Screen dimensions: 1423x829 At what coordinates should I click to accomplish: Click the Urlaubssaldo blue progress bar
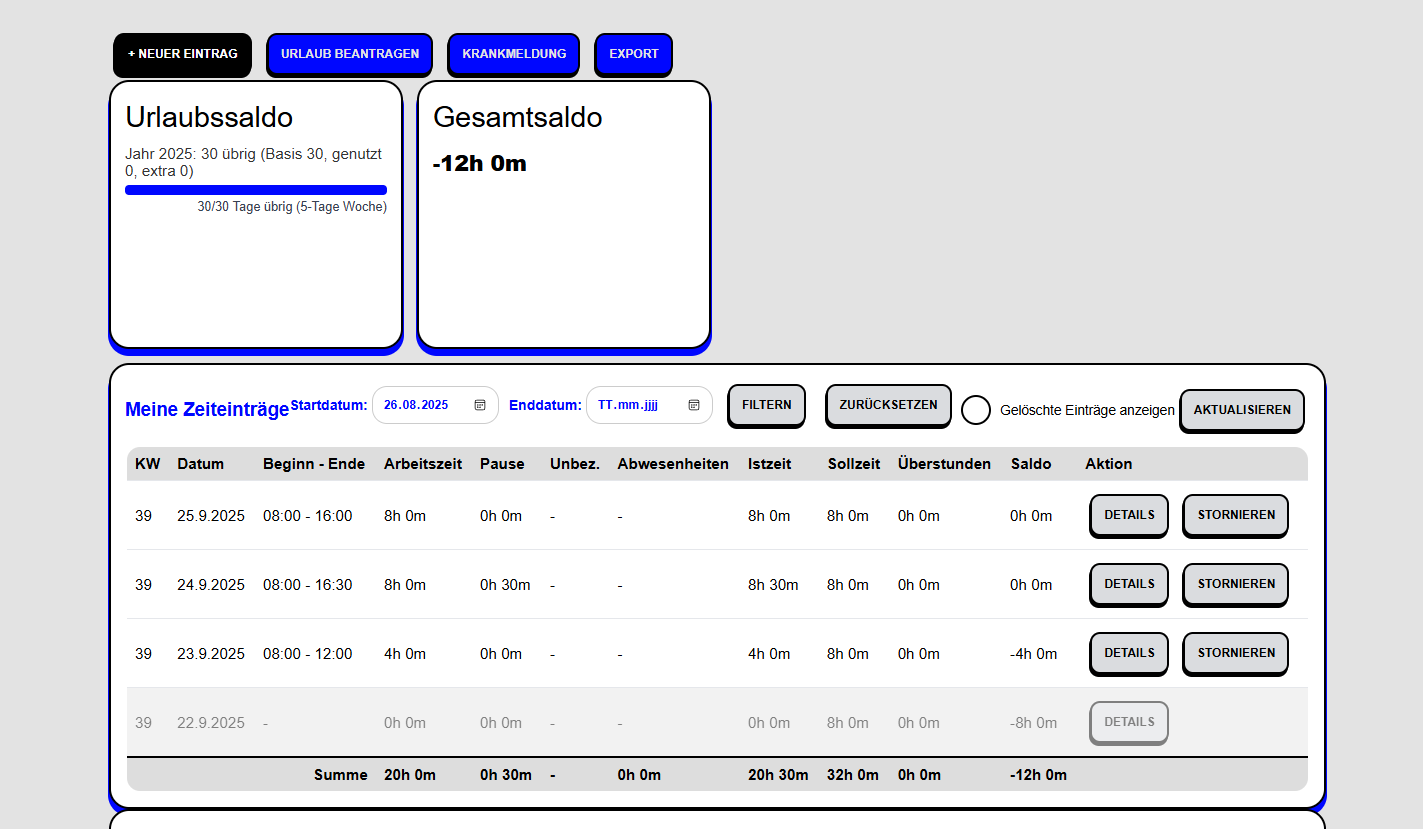pyautogui.click(x=255, y=190)
